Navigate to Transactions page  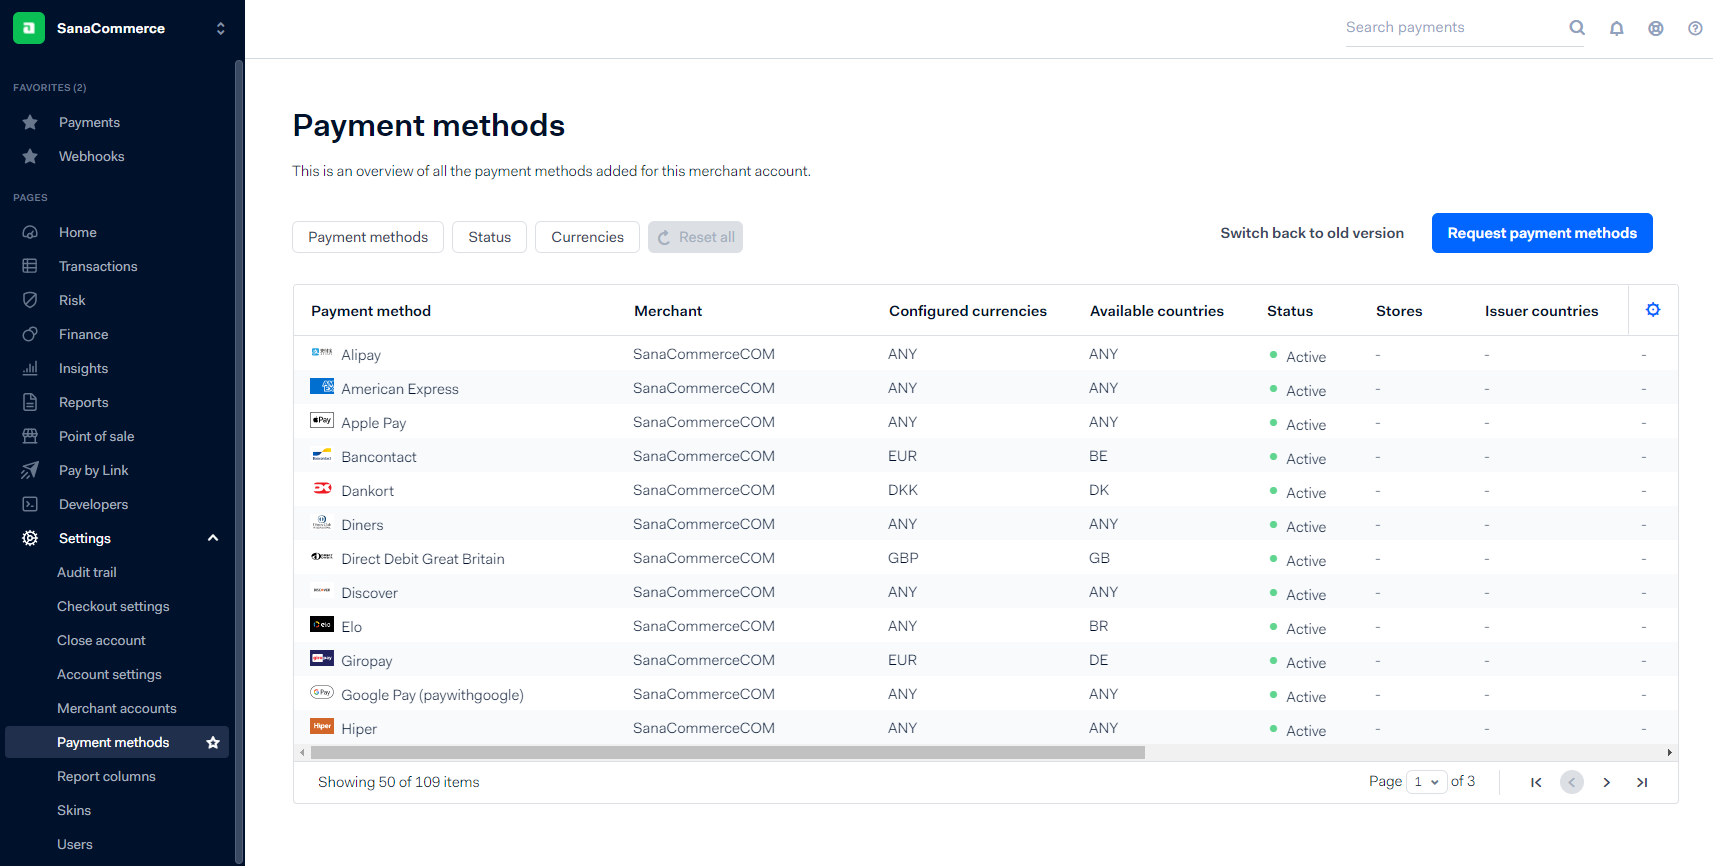tap(98, 266)
